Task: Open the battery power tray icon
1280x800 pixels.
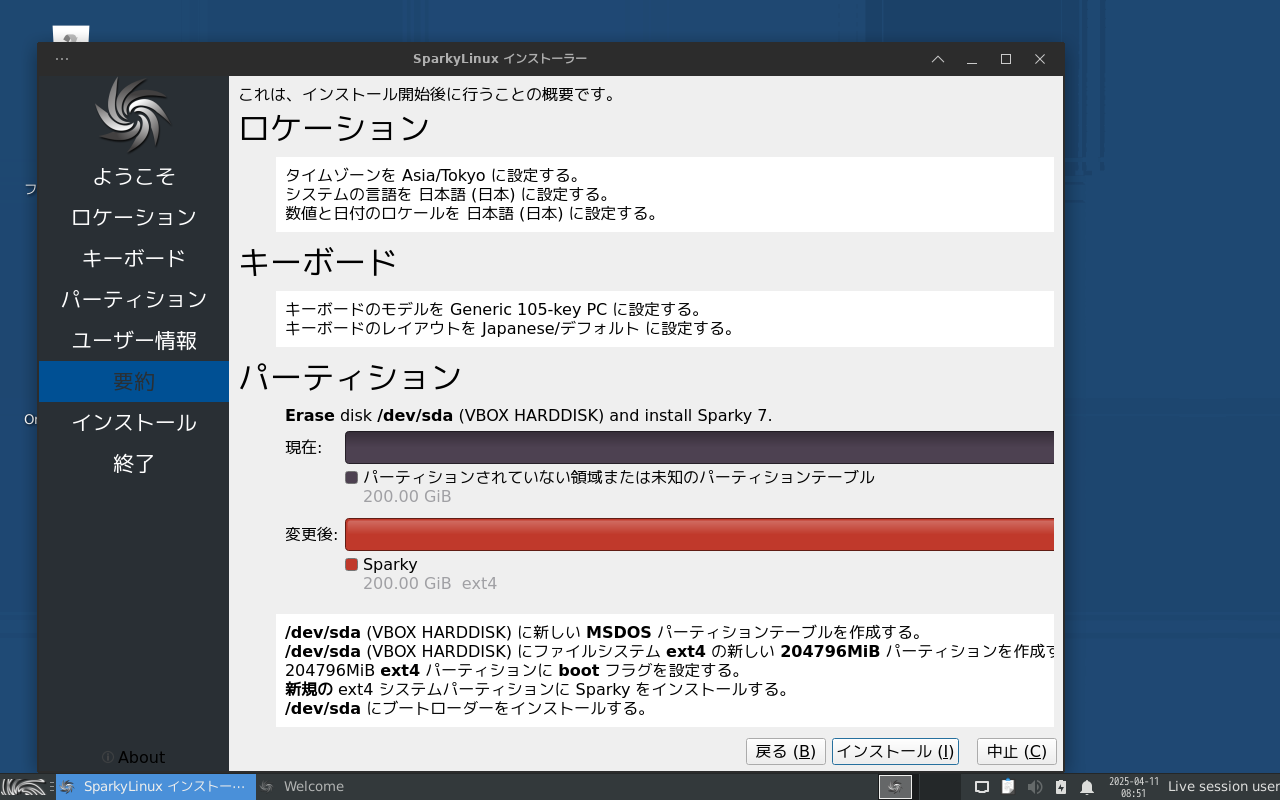Action: pyautogui.click(x=1061, y=787)
